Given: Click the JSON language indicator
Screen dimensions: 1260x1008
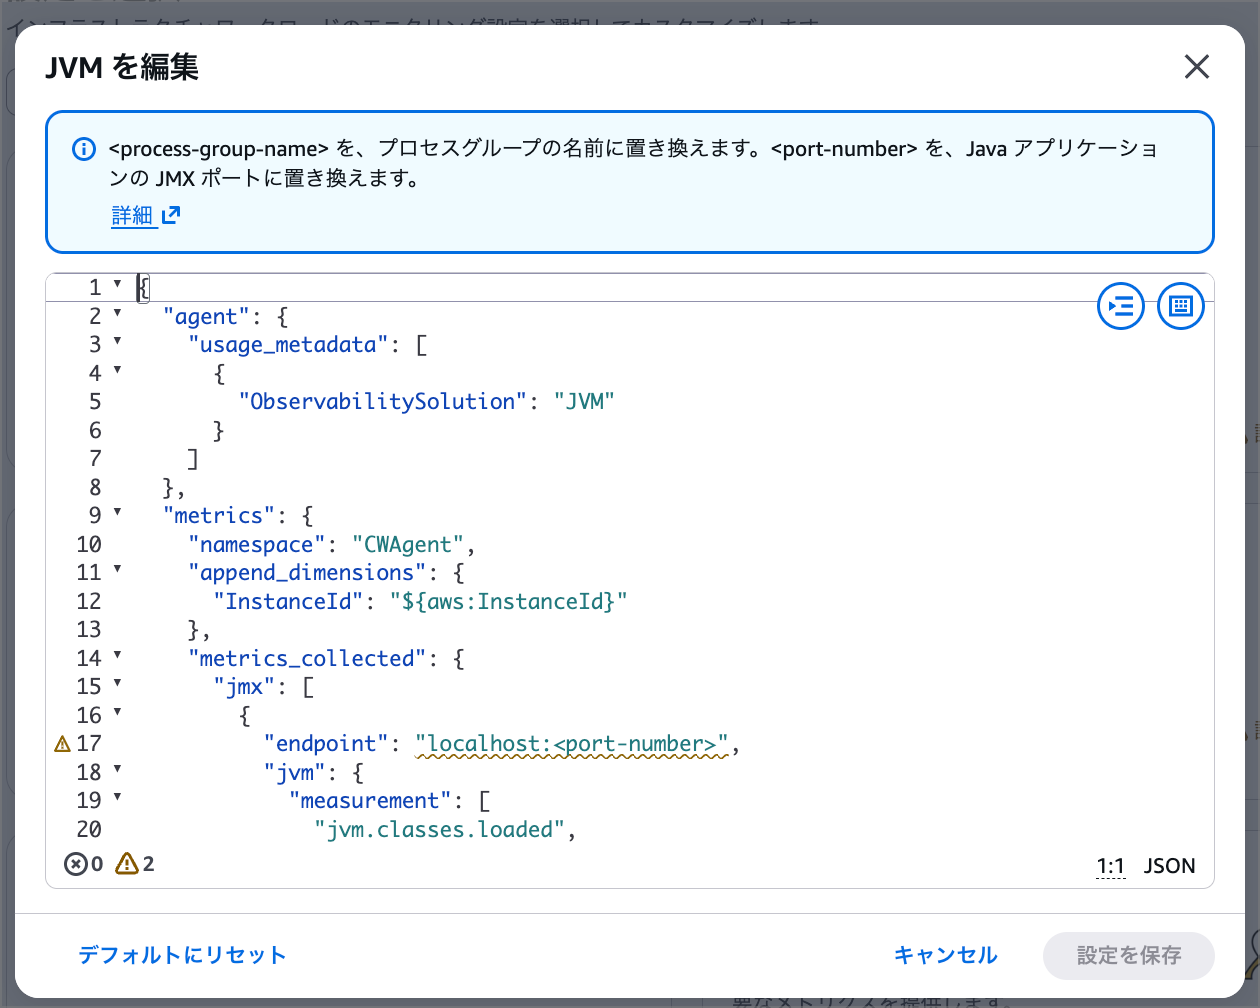Looking at the screenshot, I should point(1169,865).
